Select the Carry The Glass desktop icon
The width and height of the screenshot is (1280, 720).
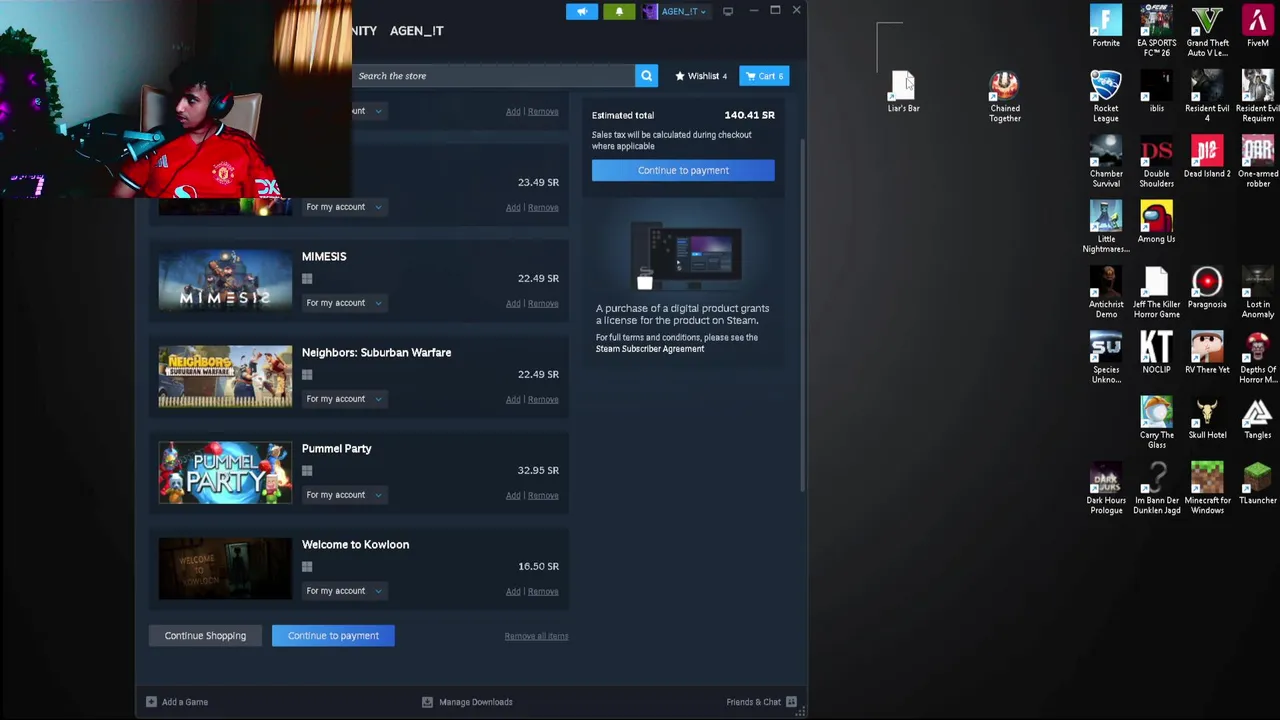[1156, 422]
